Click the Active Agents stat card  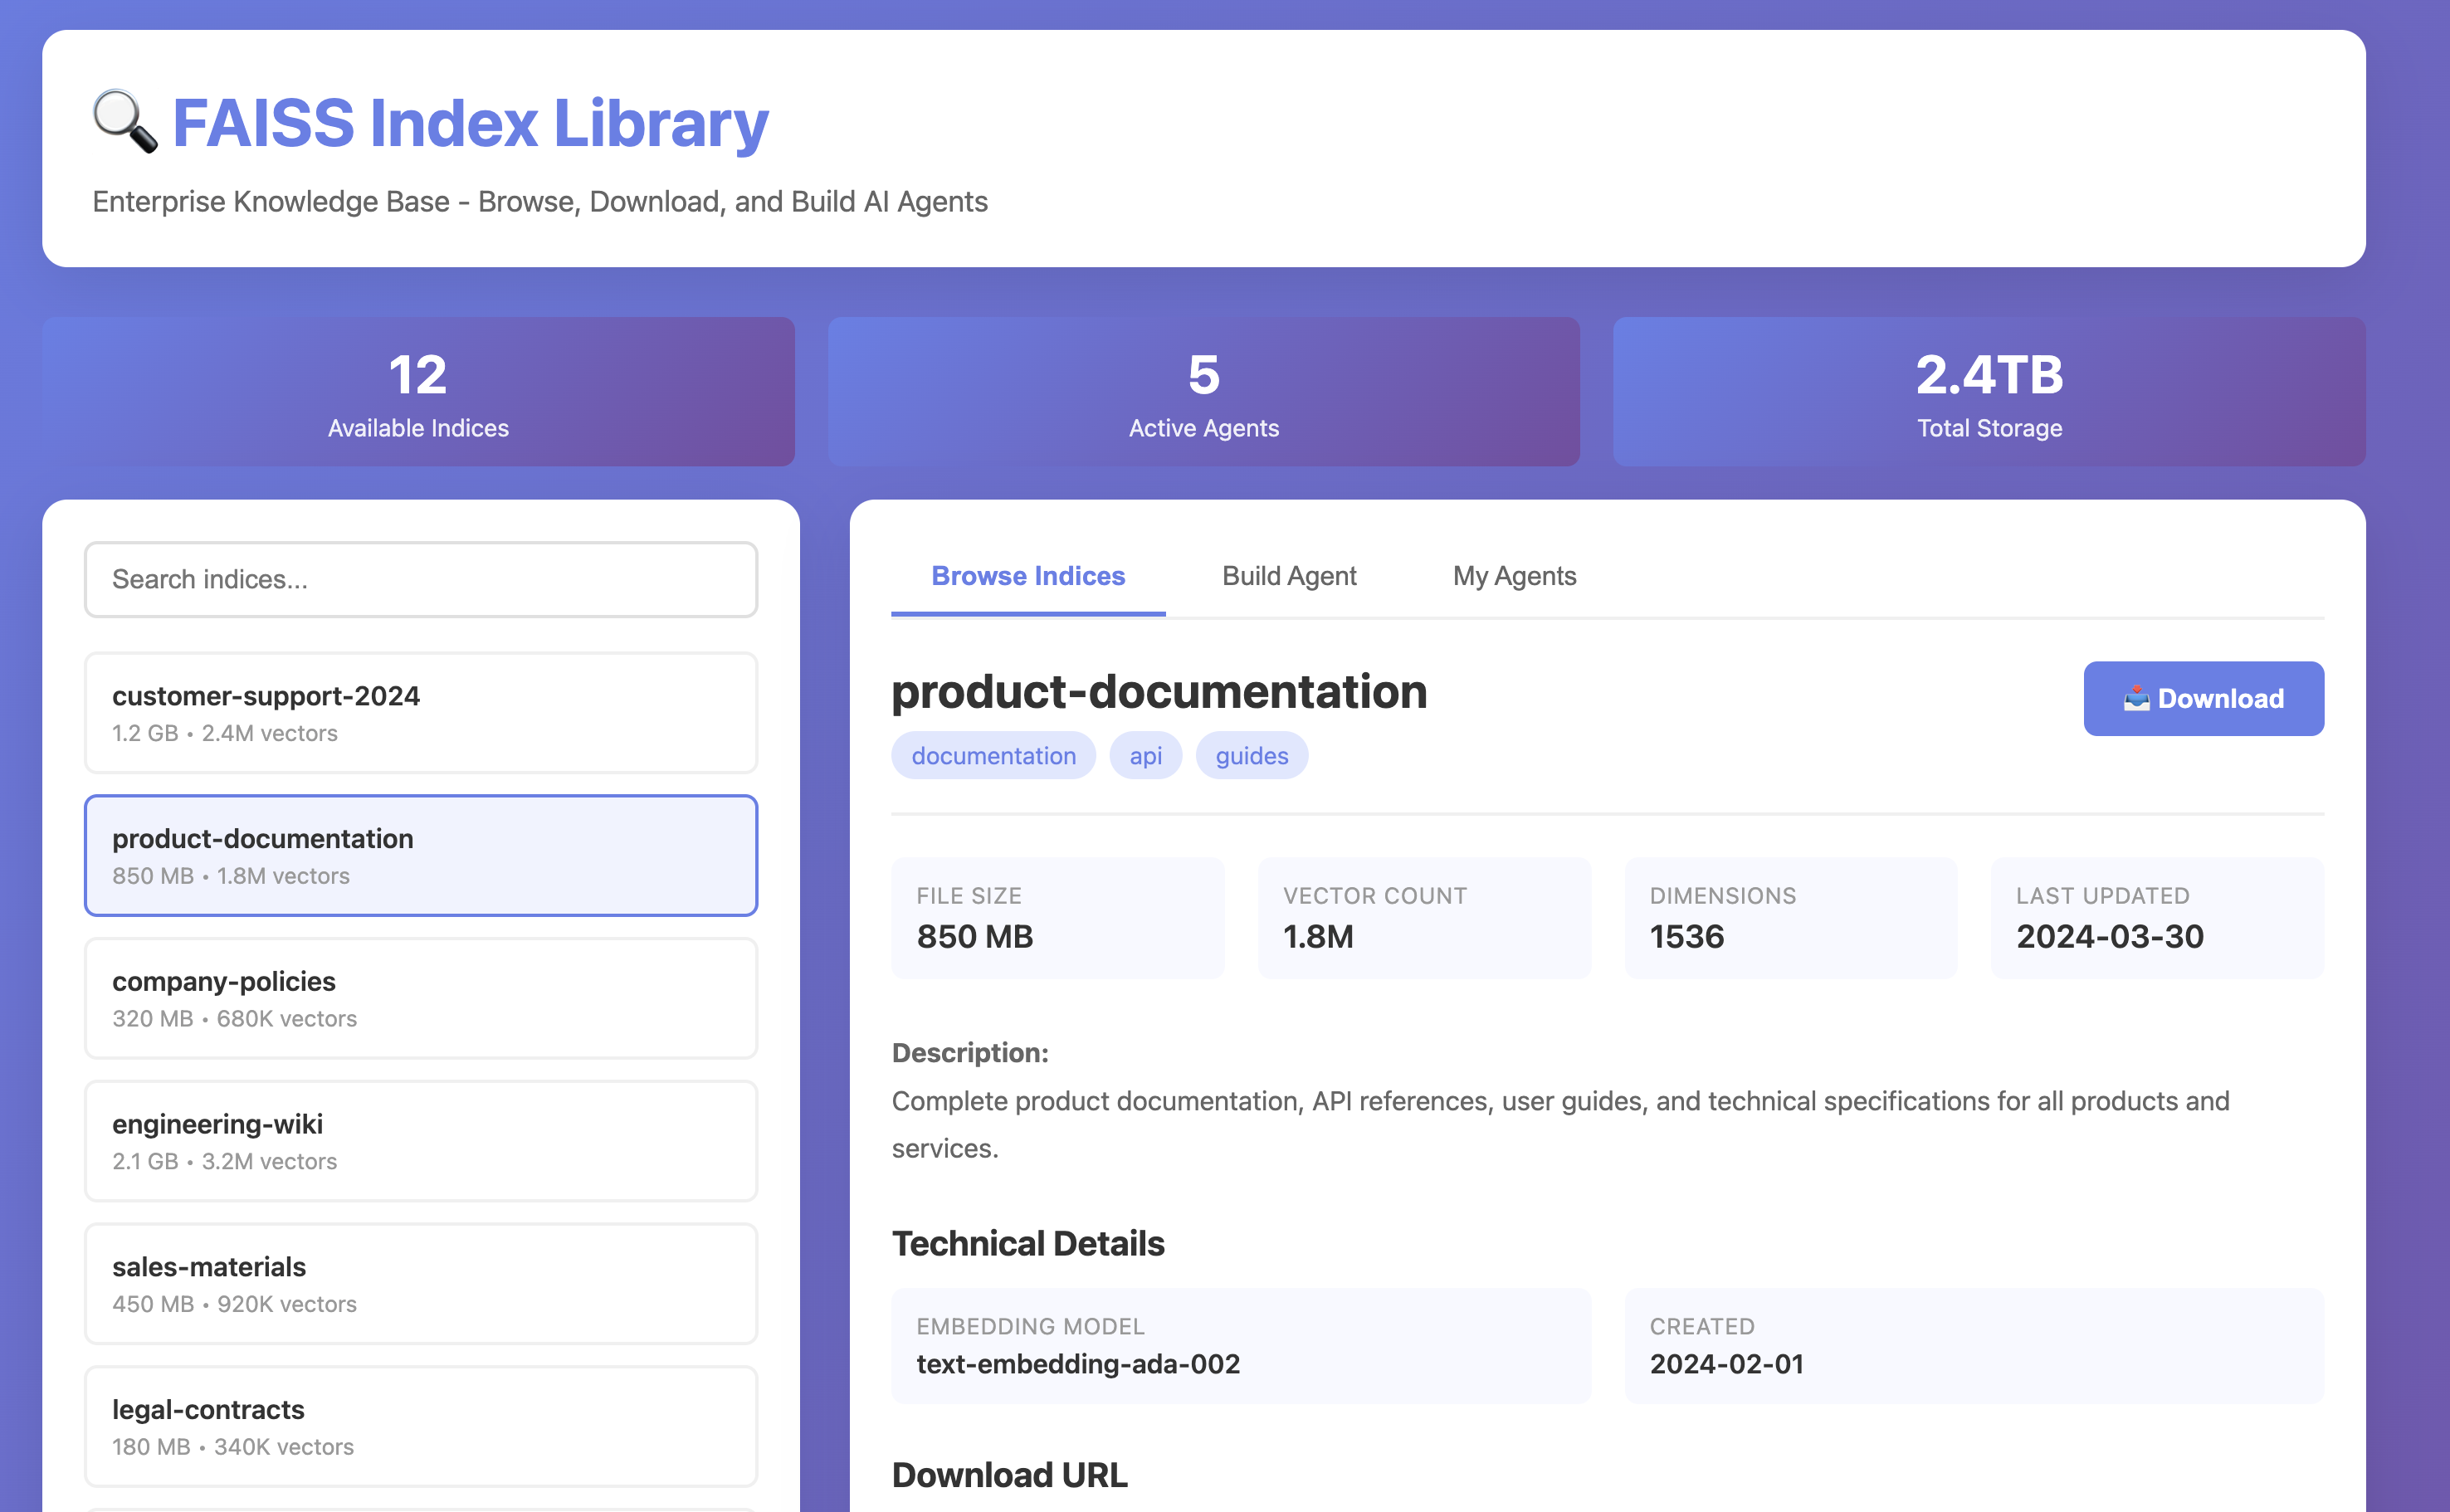[x=1203, y=392]
